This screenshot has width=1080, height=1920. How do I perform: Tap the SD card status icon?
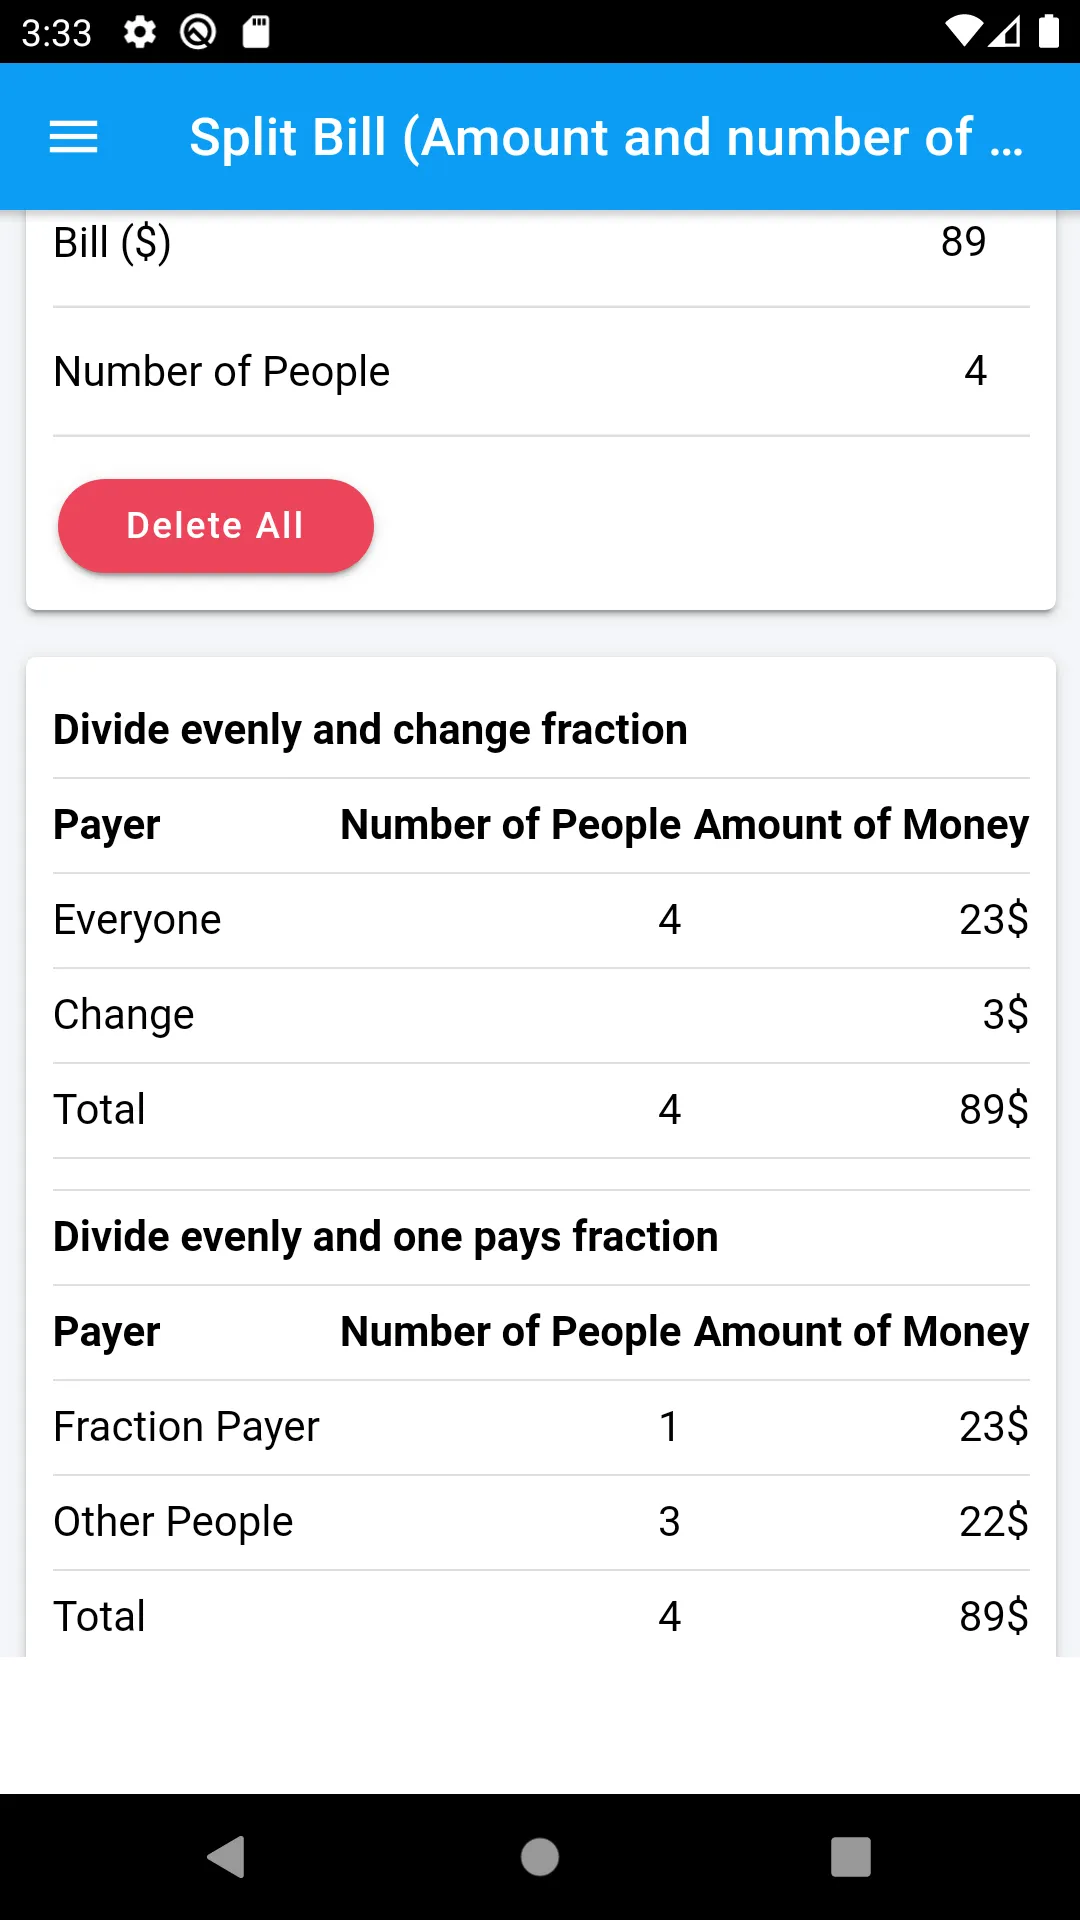[256, 33]
